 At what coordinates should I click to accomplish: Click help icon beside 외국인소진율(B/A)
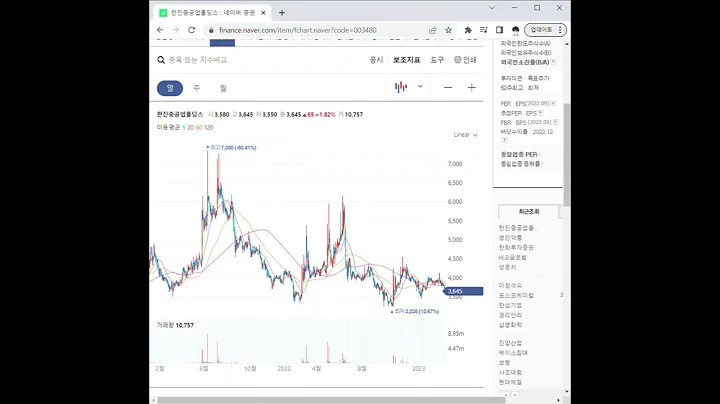click(x=553, y=62)
